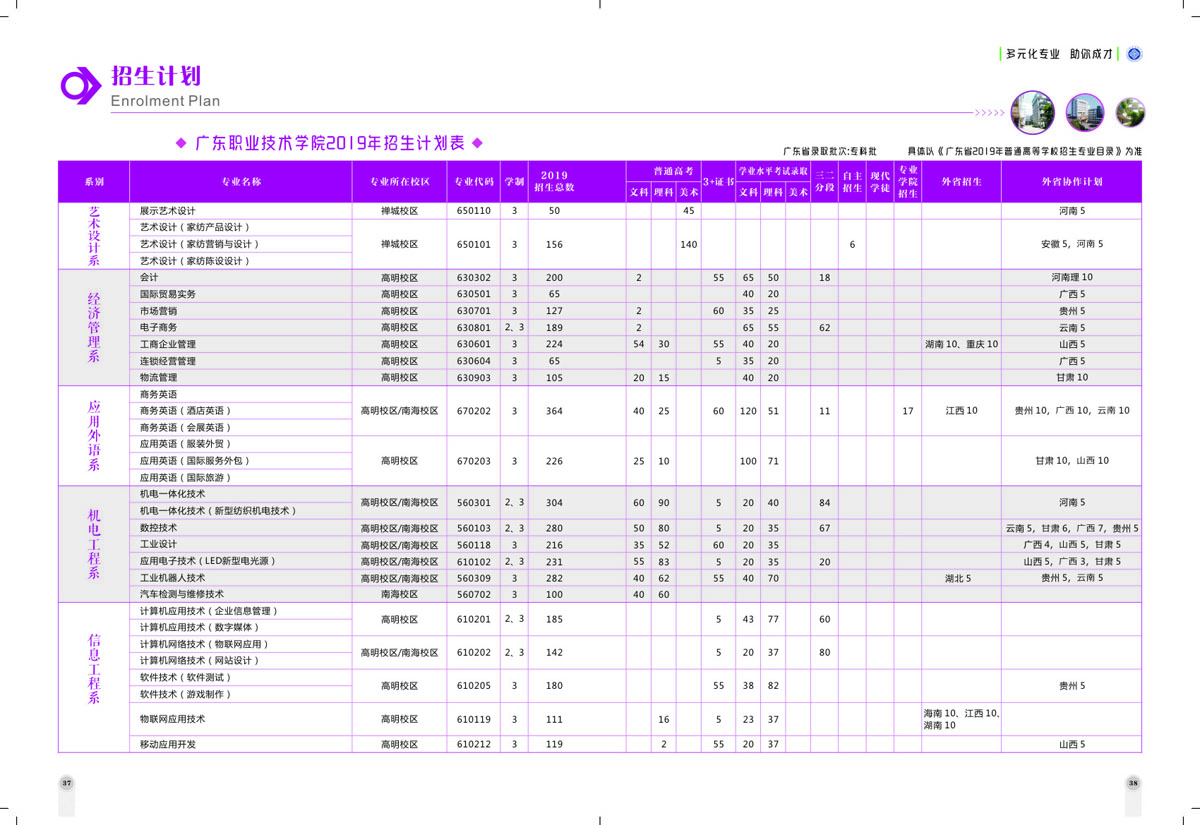
Task: Click the cell 海南10、江西10、湖南10
Action: (961, 719)
